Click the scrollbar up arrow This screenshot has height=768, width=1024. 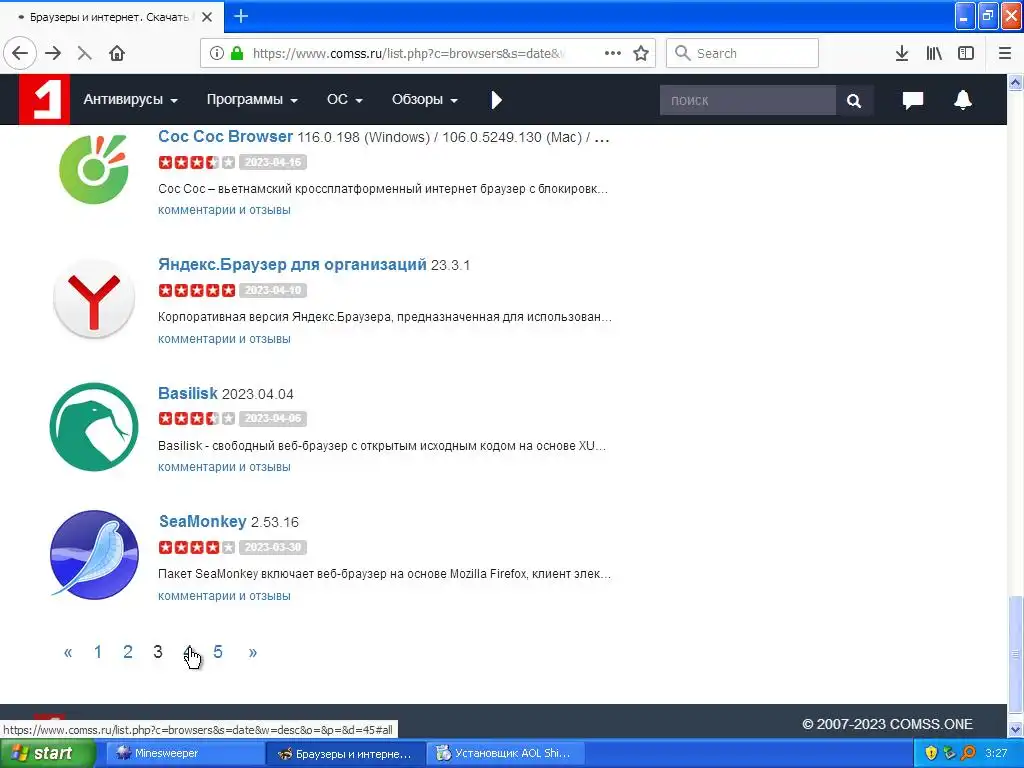click(x=1015, y=82)
